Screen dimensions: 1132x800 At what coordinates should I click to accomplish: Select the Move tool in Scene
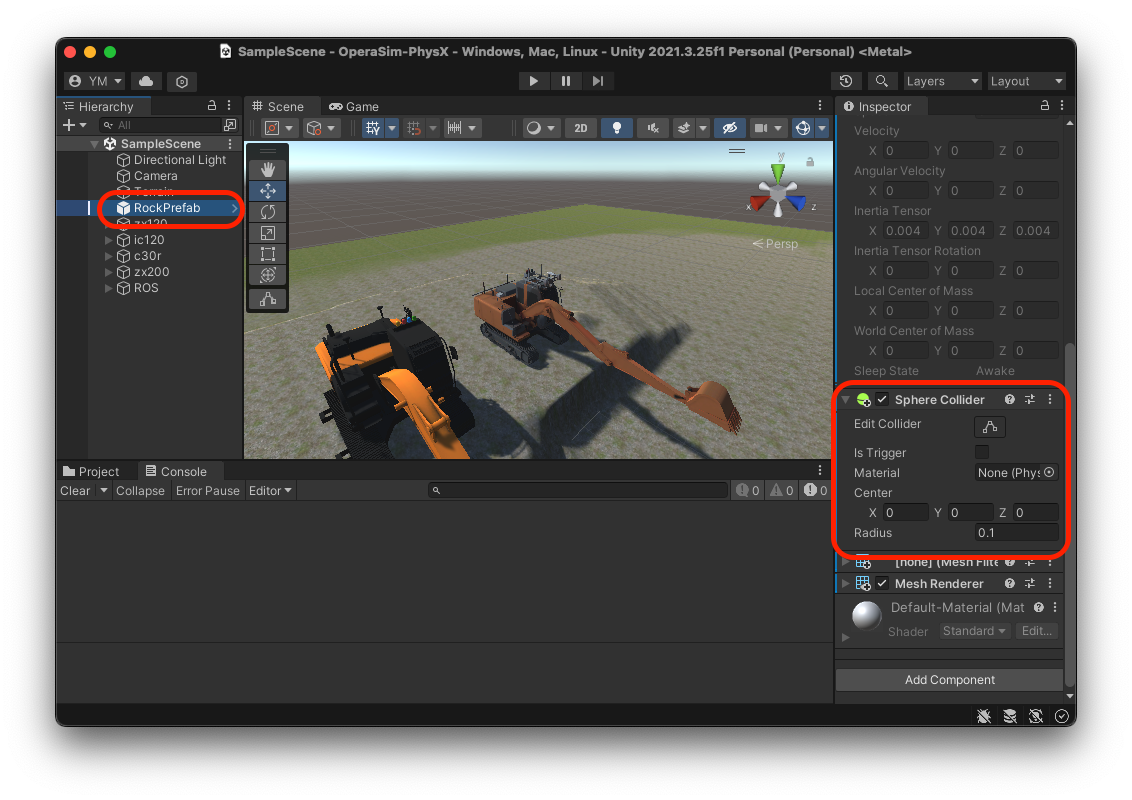coord(268,191)
